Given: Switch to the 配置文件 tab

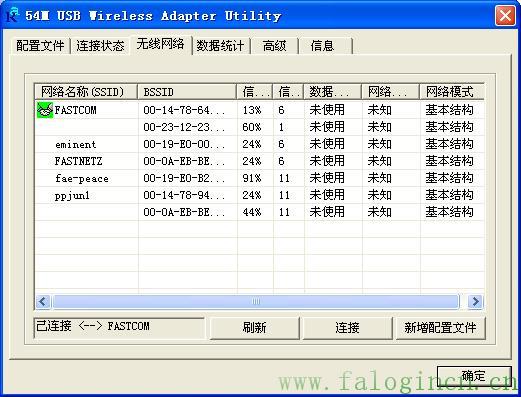Looking at the screenshot, I should point(40,46).
